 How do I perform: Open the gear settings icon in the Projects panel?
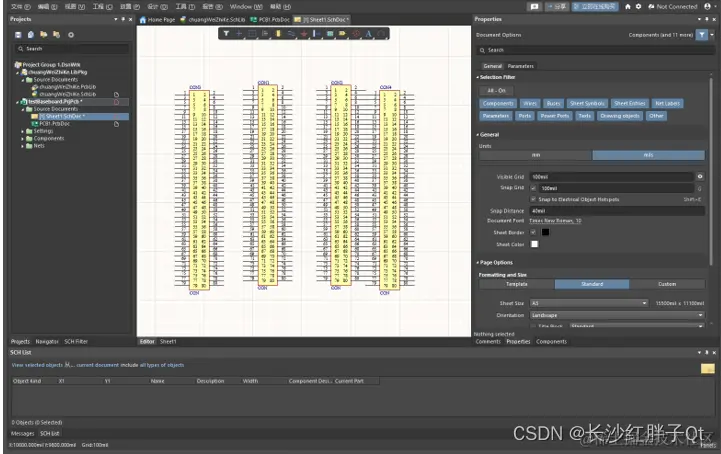pyautogui.click(x=71, y=35)
